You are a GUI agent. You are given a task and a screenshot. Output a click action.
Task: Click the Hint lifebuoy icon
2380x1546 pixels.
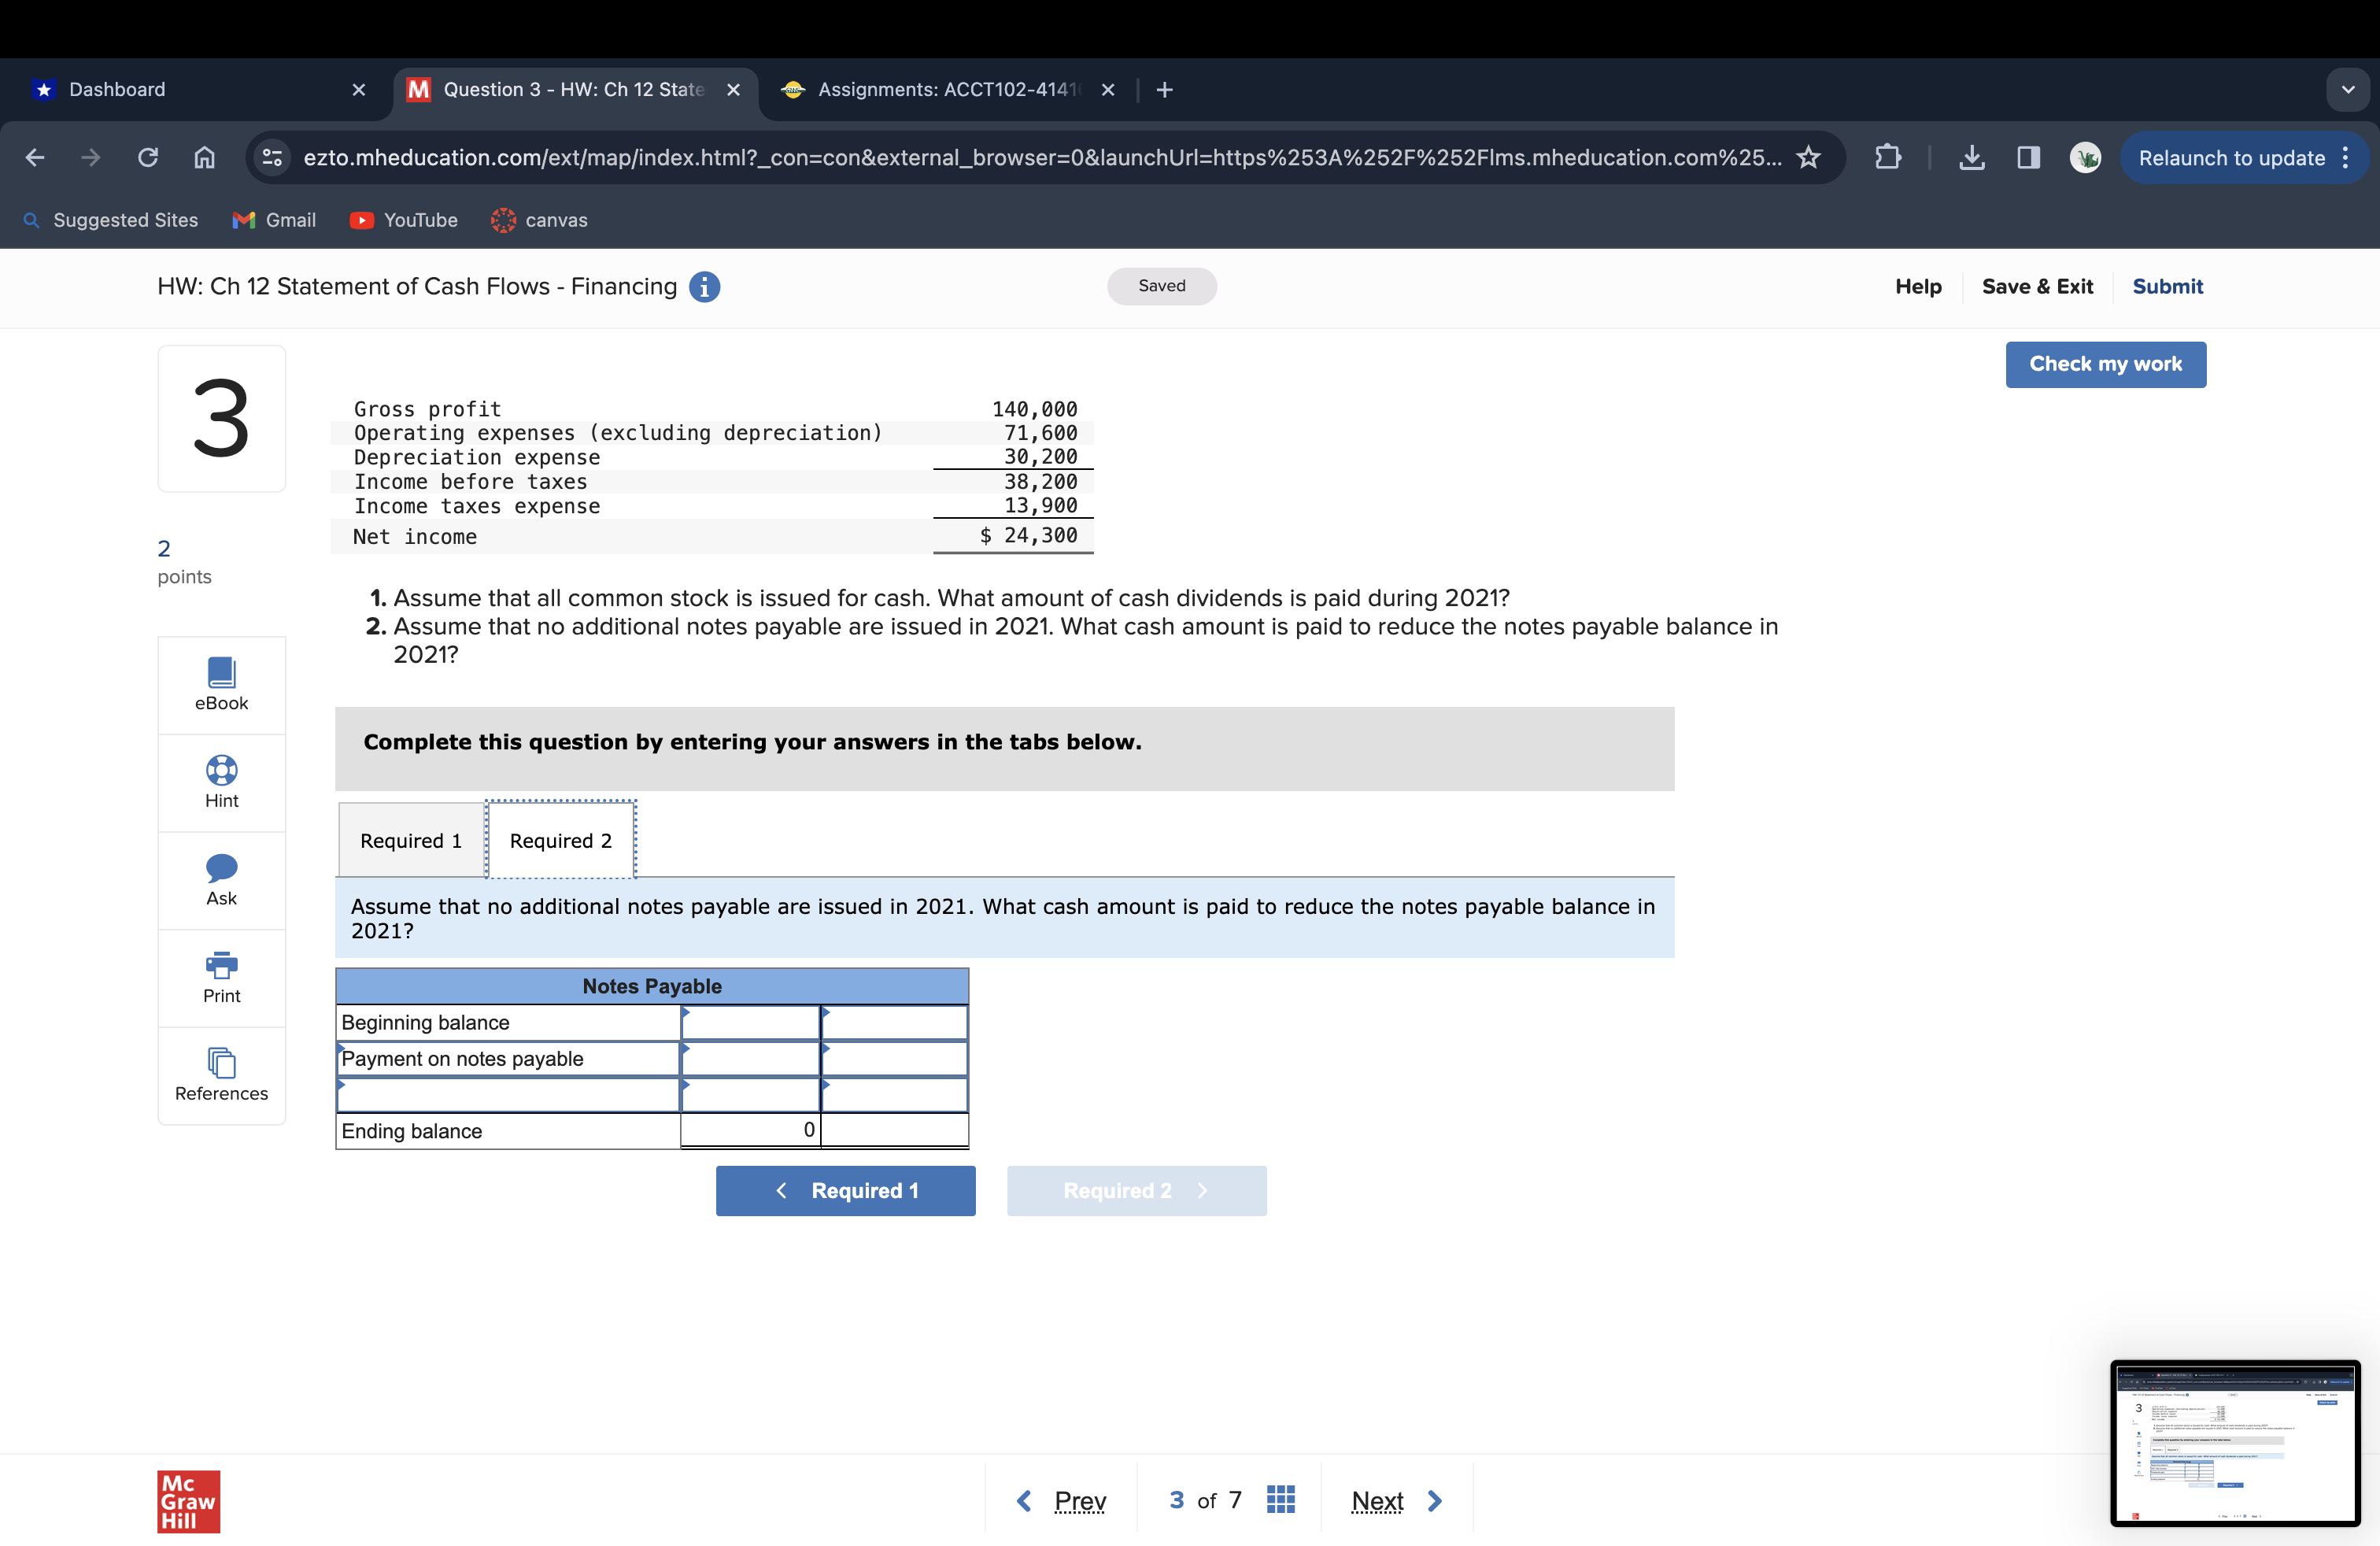[x=221, y=769]
